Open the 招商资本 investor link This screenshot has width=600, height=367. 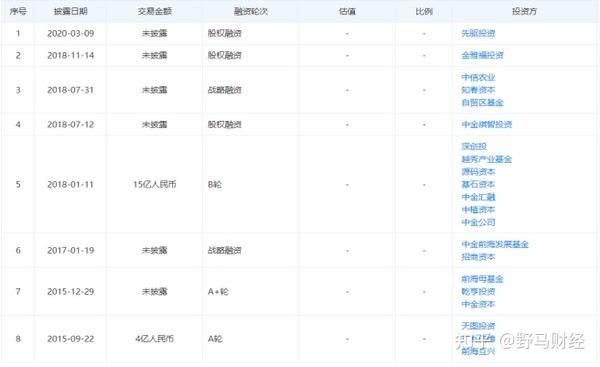pyautogui.click(x=478, y=257)
